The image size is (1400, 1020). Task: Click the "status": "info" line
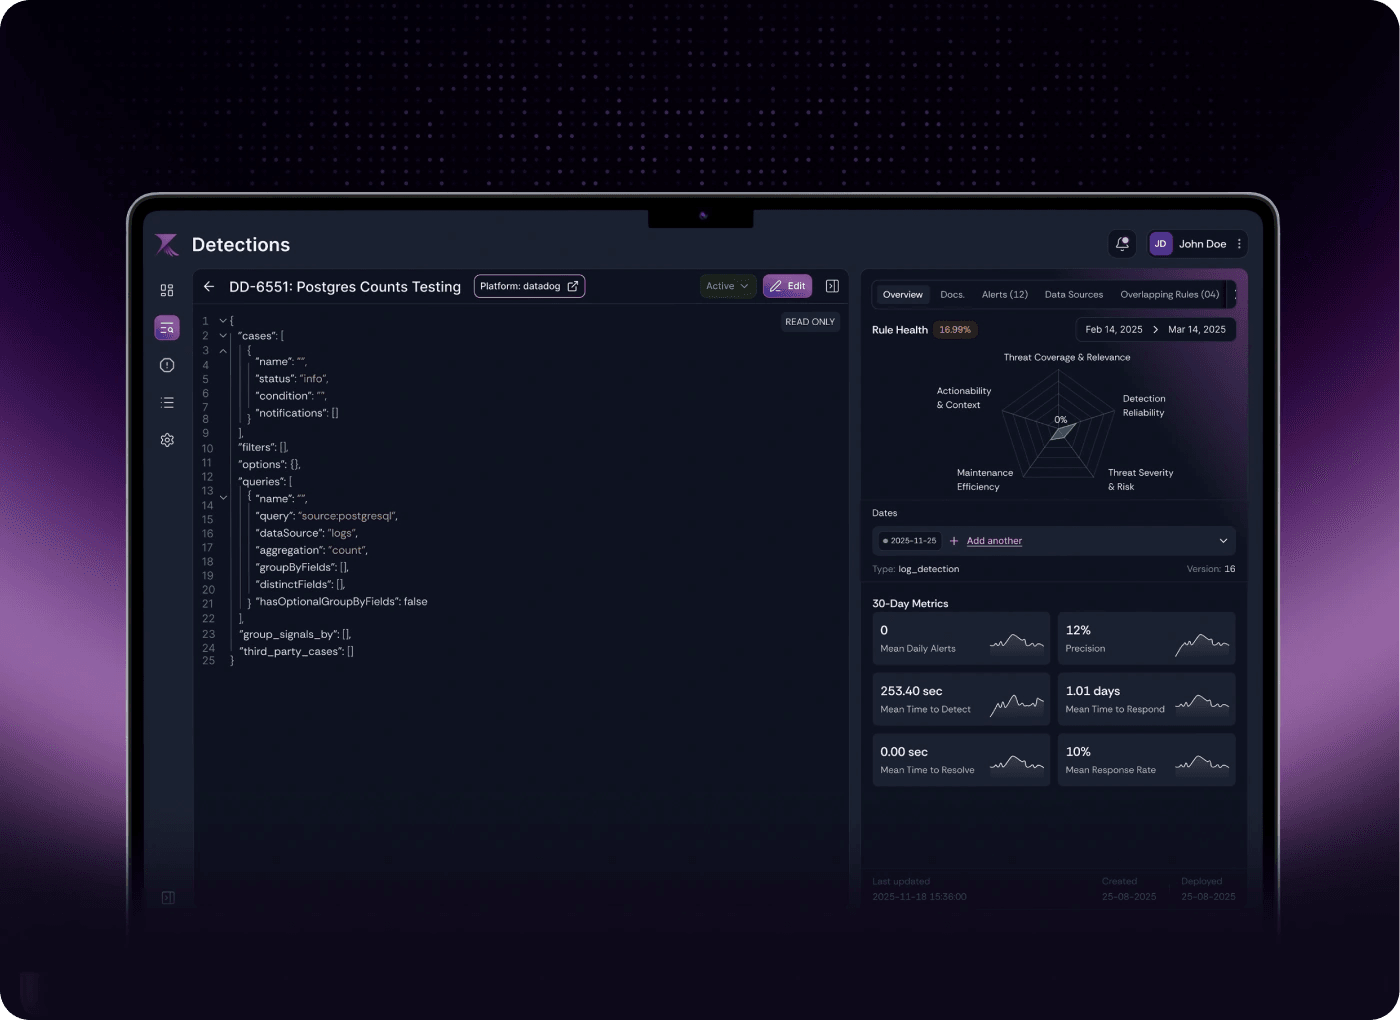tap(292, 379)
